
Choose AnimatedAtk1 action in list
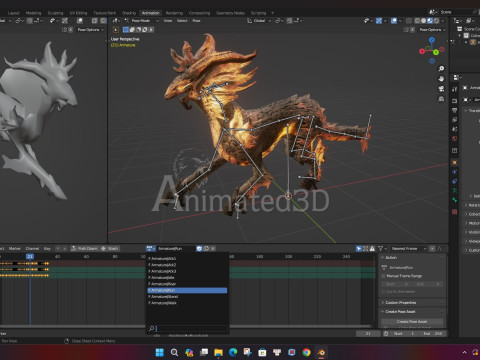187,258
